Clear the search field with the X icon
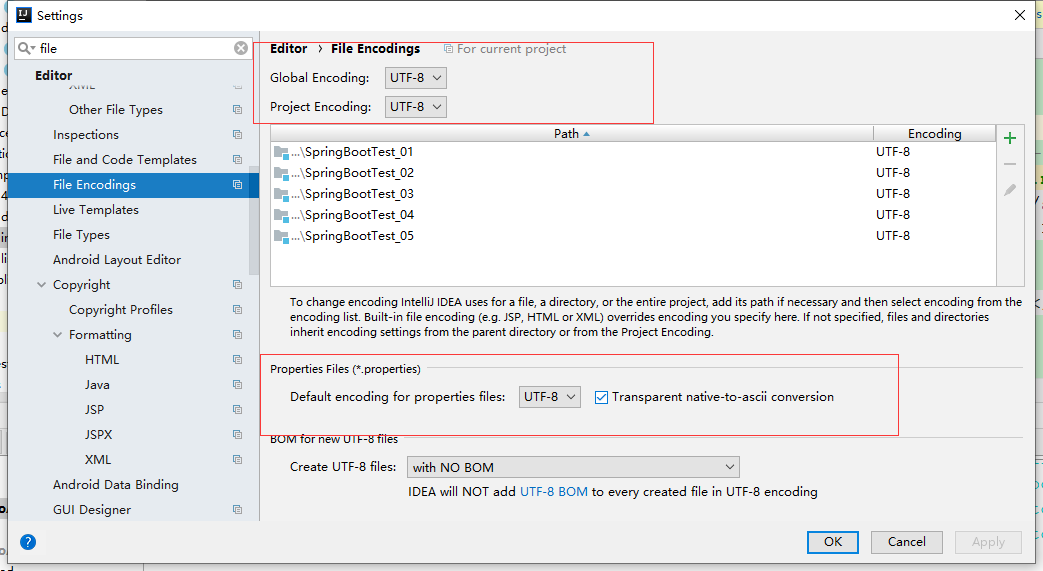1043x571 pixels. (241, 48)
